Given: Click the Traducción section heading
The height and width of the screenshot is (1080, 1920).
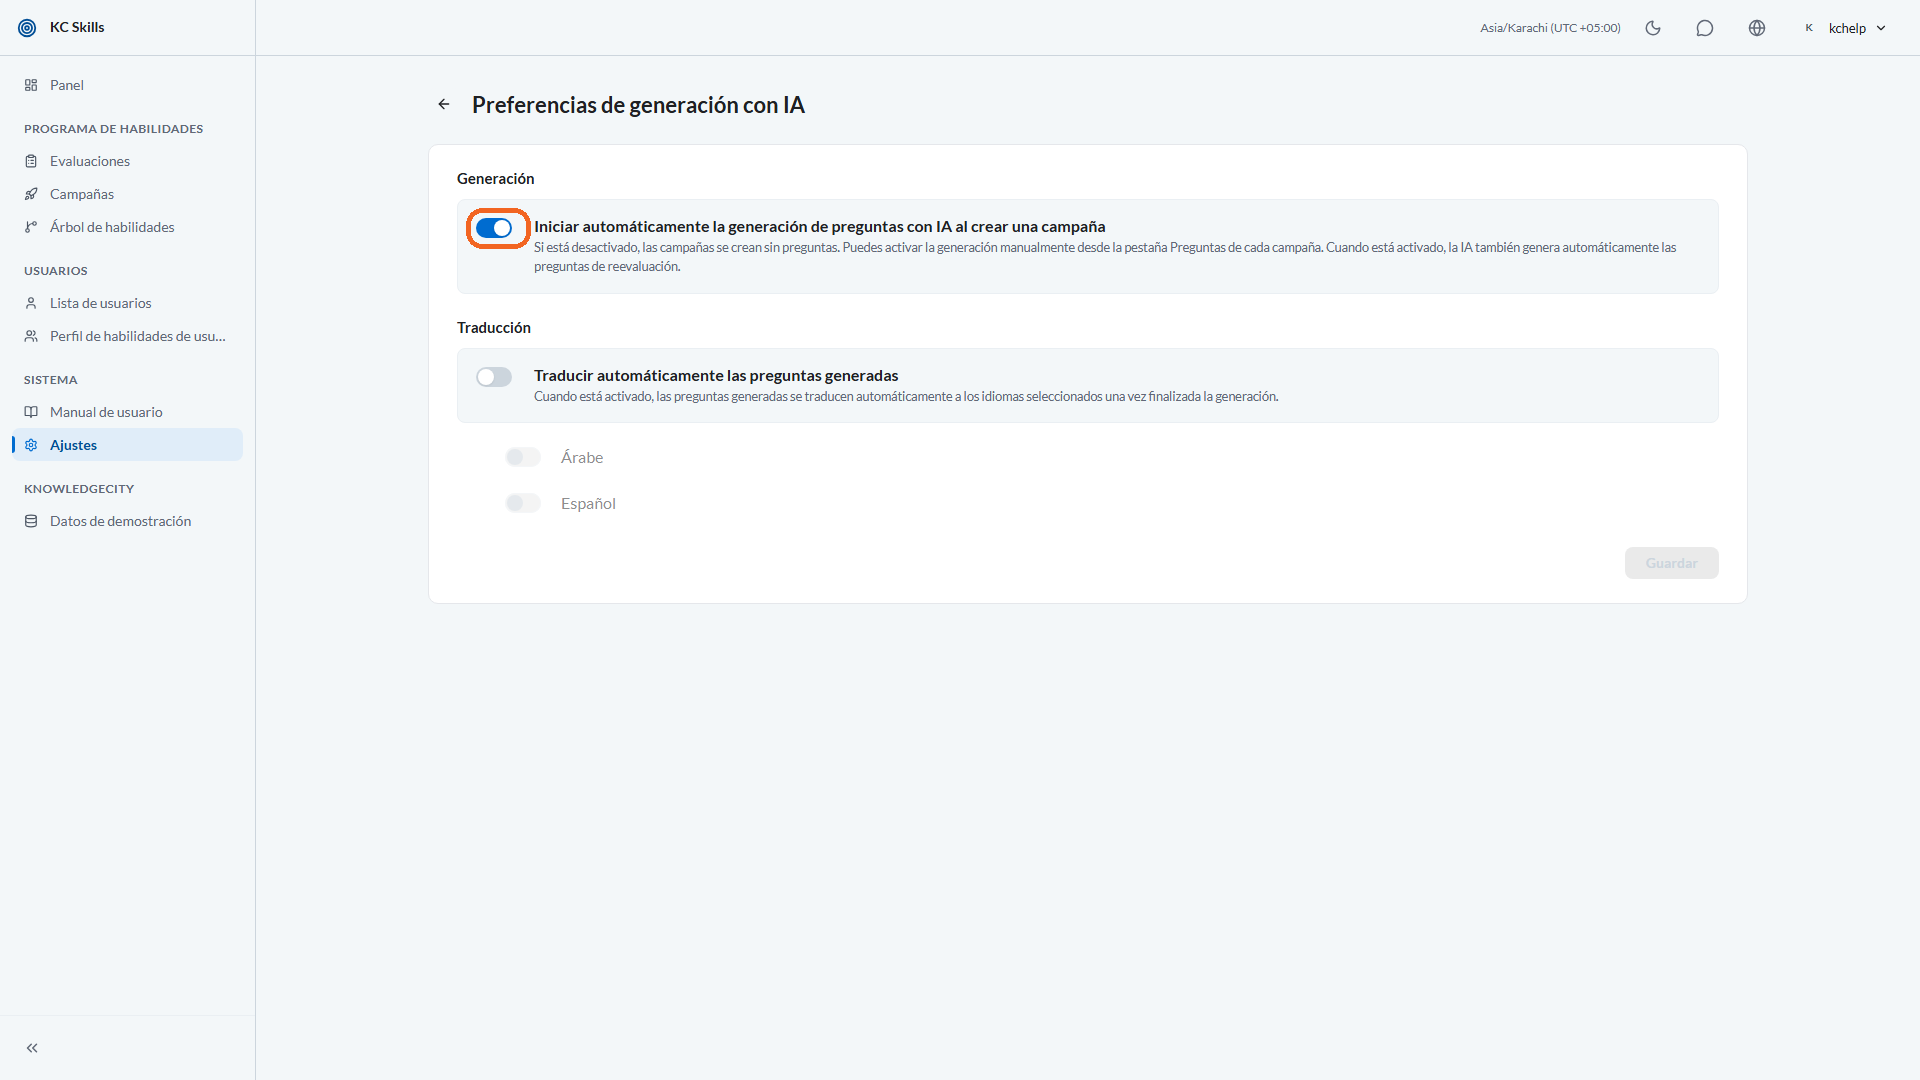Looking at the screenshot, I should coord(494,327).
